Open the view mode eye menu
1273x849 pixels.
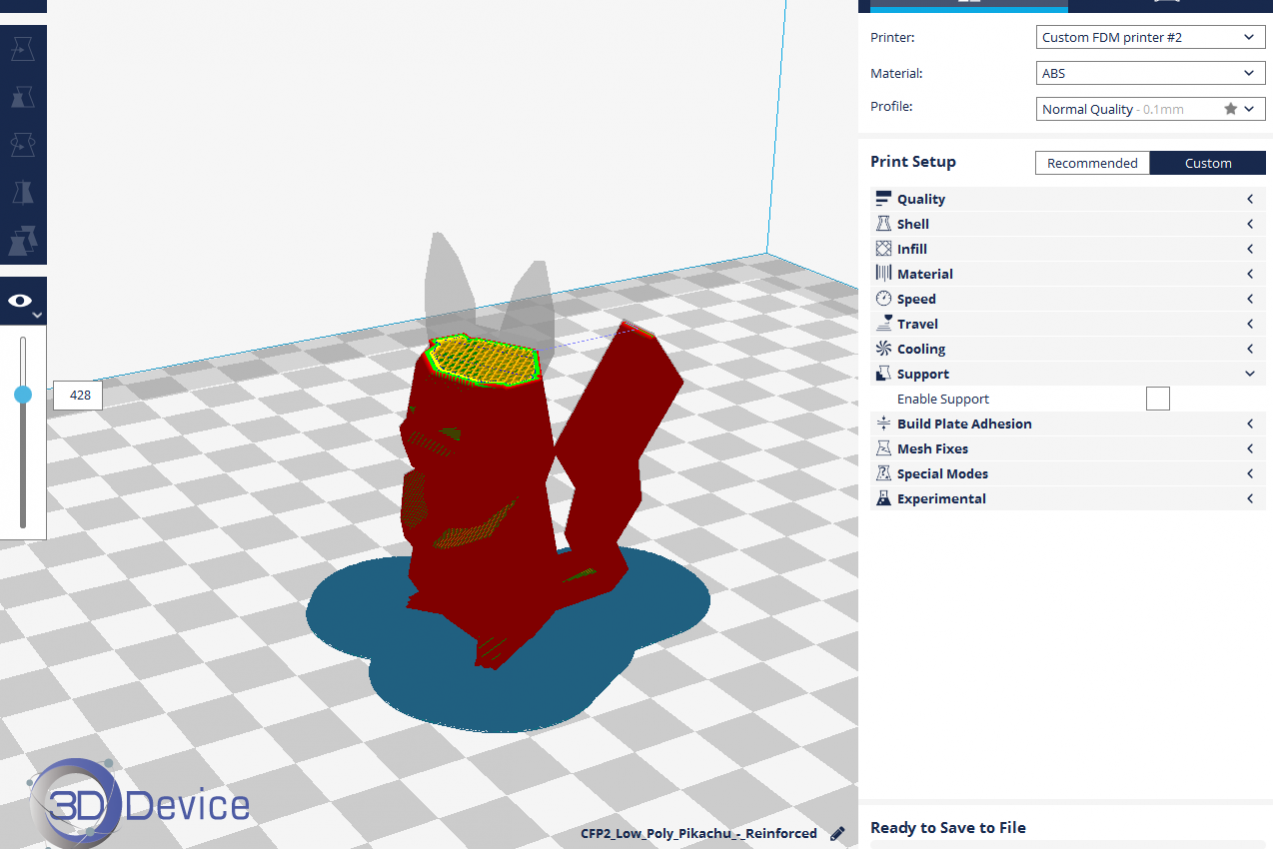click(x=23, y=301)
